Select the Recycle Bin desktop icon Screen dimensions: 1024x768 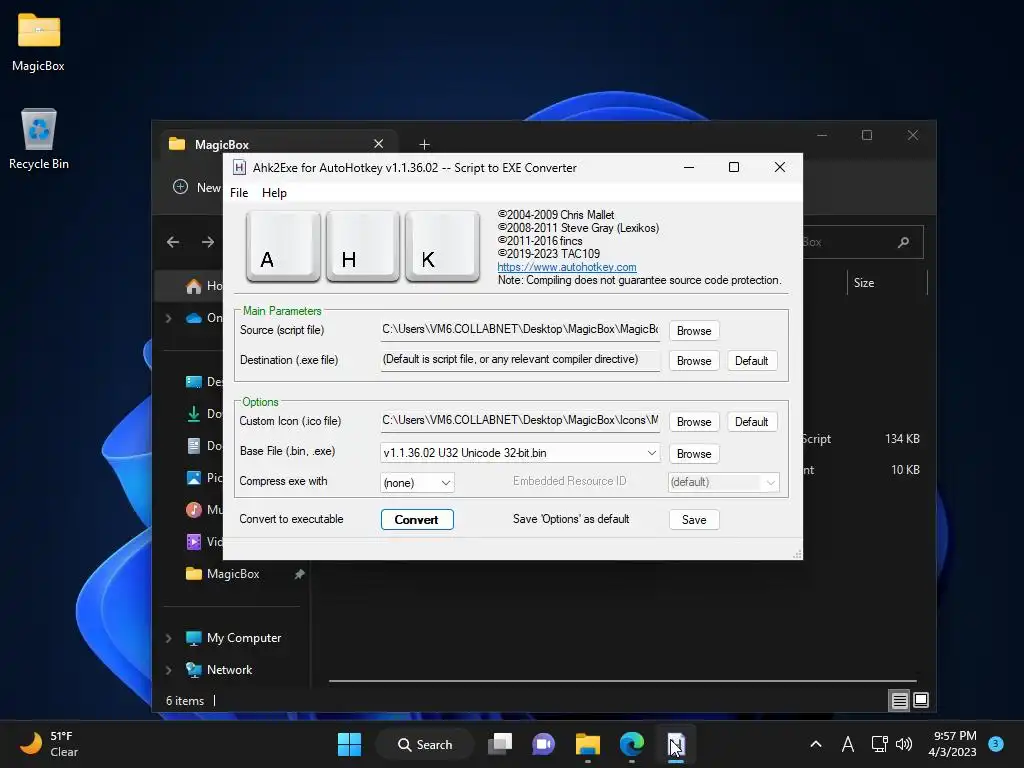39,138
